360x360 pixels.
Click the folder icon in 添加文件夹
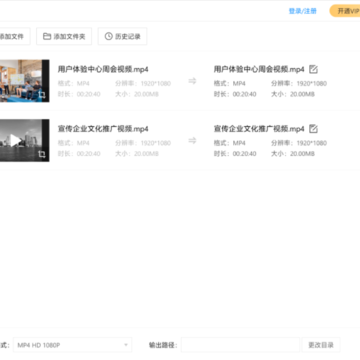(47, 36)
